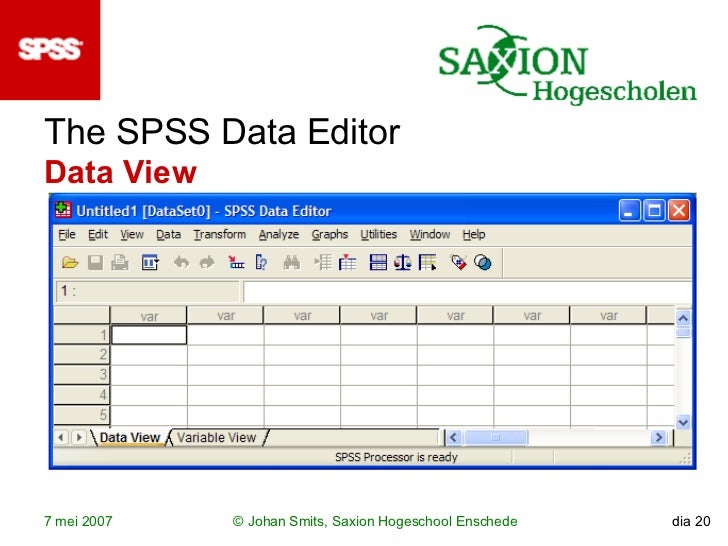Maximize the SPSS Data Editor window
Viewport: 728px width, 546px height.
[x=654, y=211]
